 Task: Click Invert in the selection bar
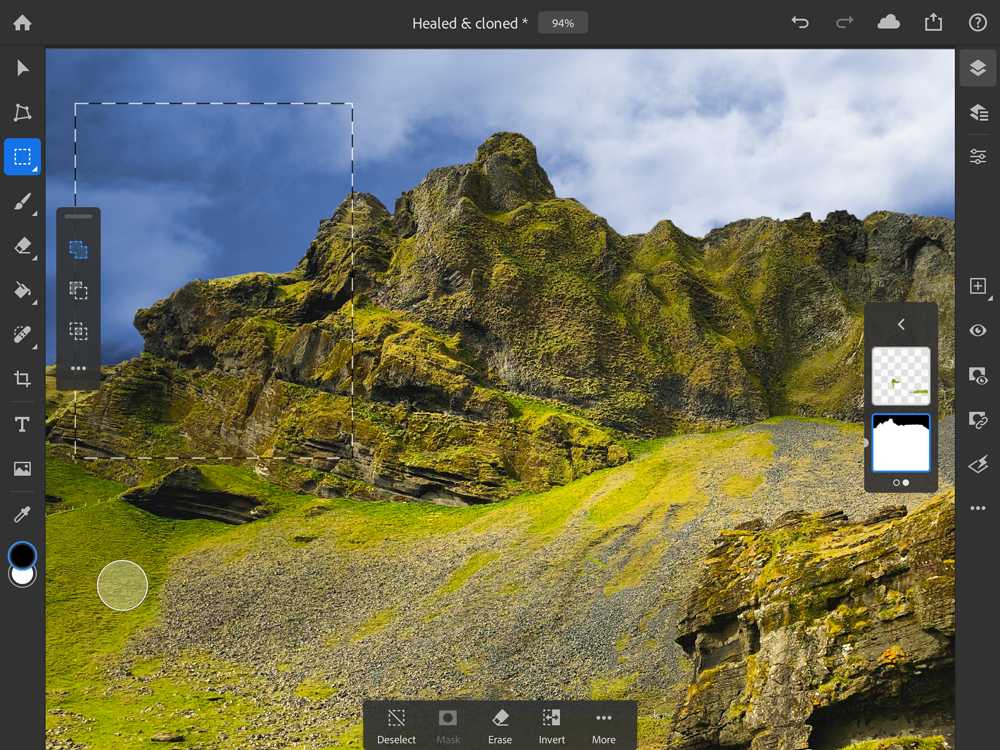(551, 726)
